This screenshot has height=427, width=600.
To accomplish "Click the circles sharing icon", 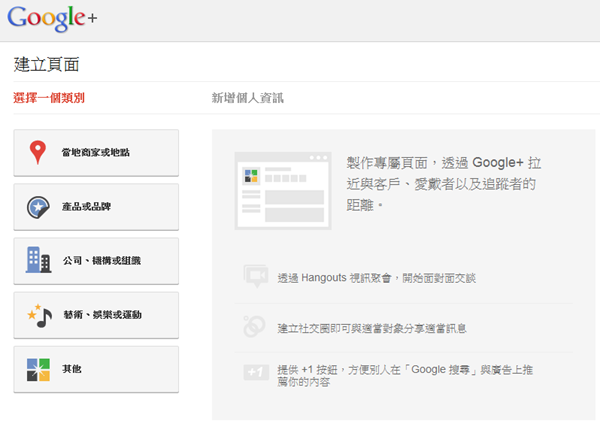I will point(254,326).
